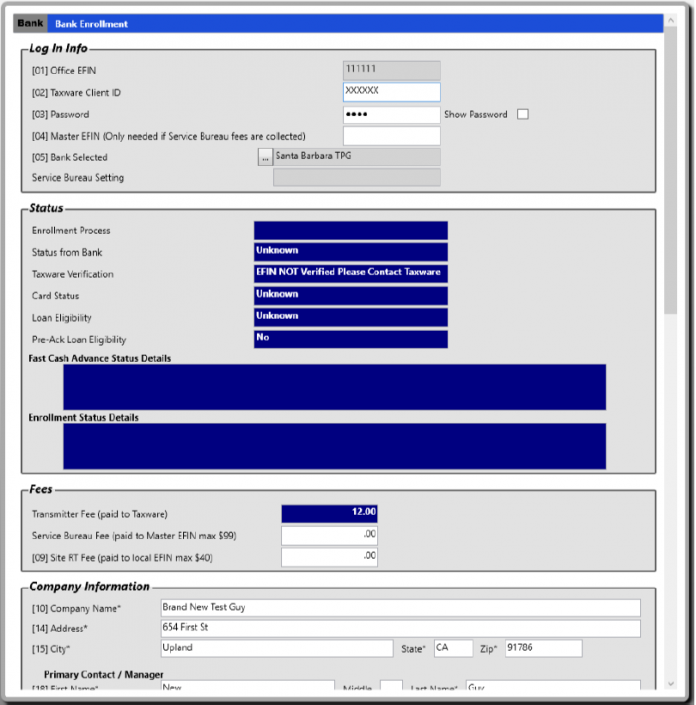
Task: Click the Enrollment Status Details text area
Action: (x=334, y=446)
